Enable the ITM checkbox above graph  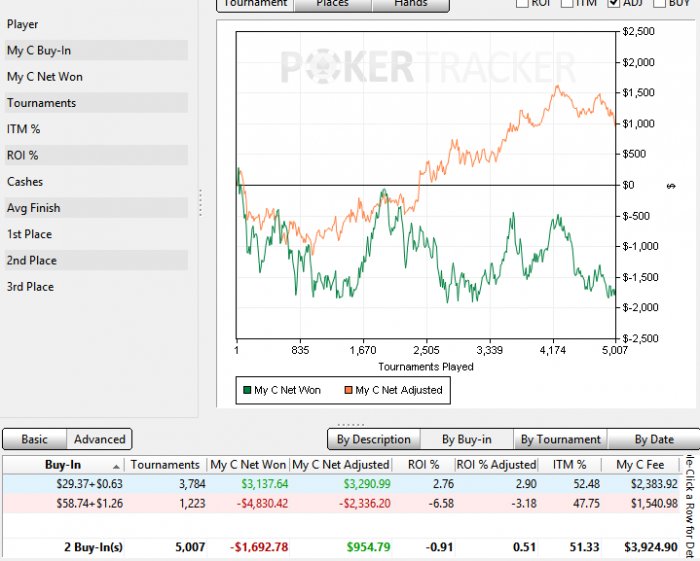pyautogui.click(x=567, y=3)
